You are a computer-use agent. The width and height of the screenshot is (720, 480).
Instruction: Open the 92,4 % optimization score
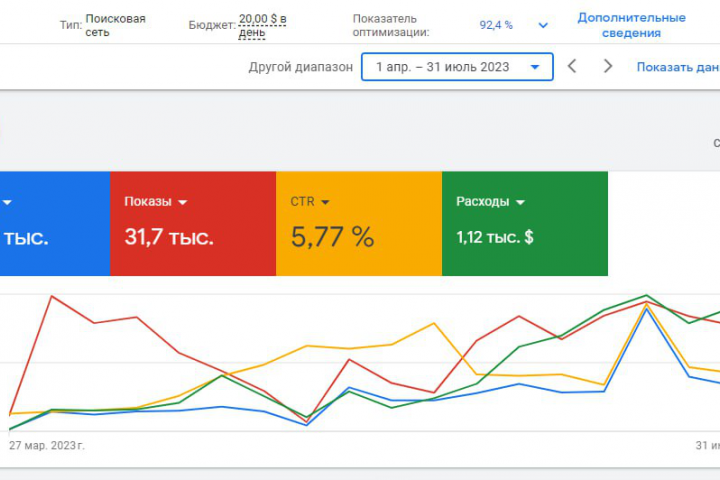click(497, 25)
